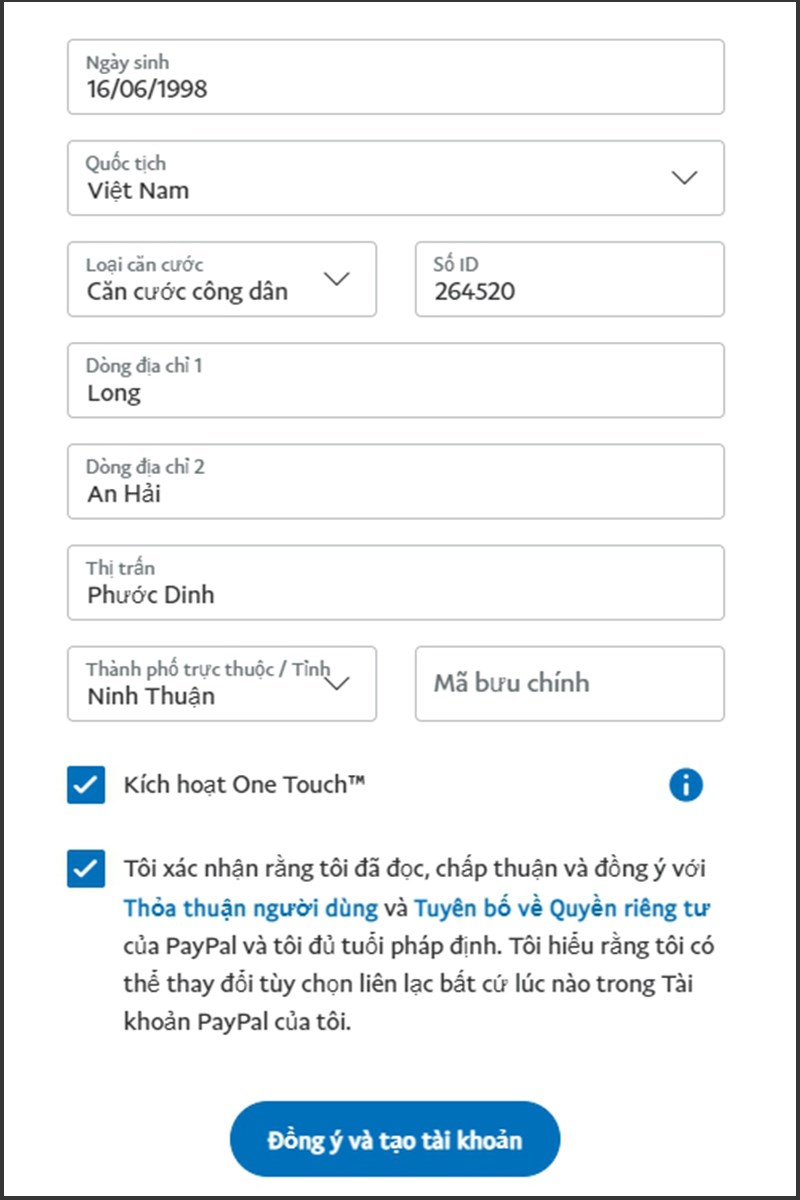Select Việt Nam in the nationality field
Screen dimensions: 800x1200
[140, 190]
